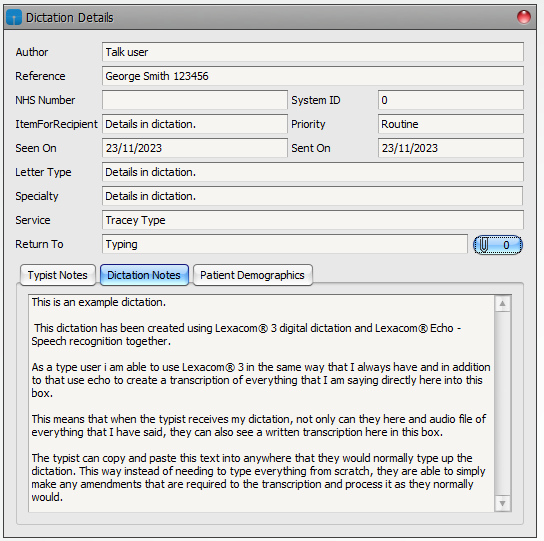This screenshot has height=541, width=544.
Task: Click the Sent On date field
Action: (451, 148)
